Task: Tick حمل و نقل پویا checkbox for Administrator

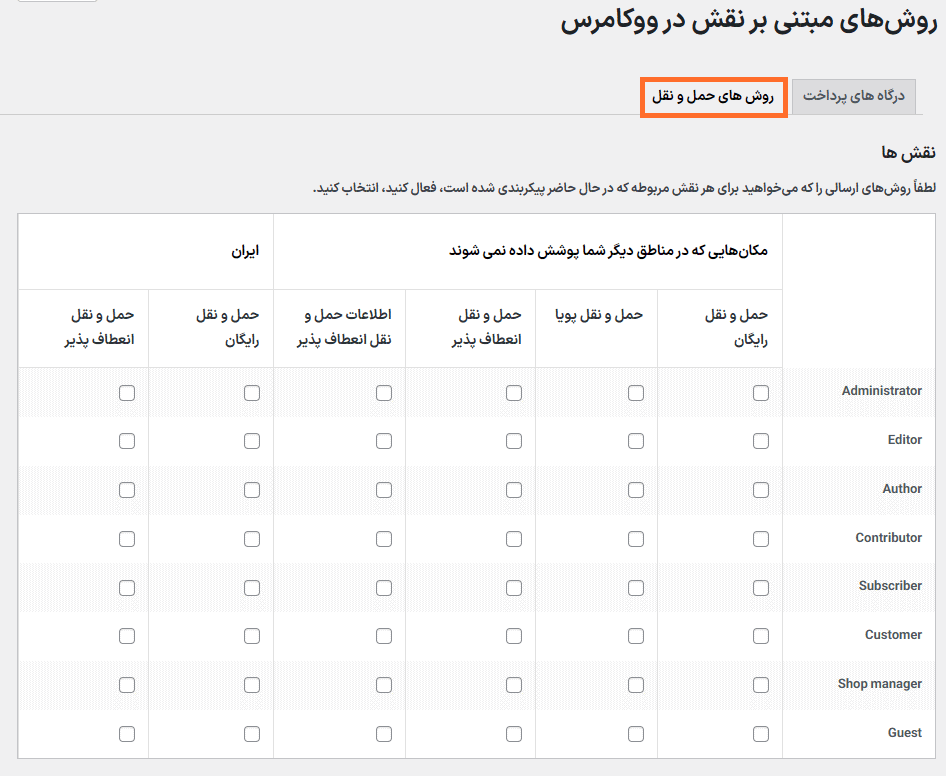Action: click(636, 393)
